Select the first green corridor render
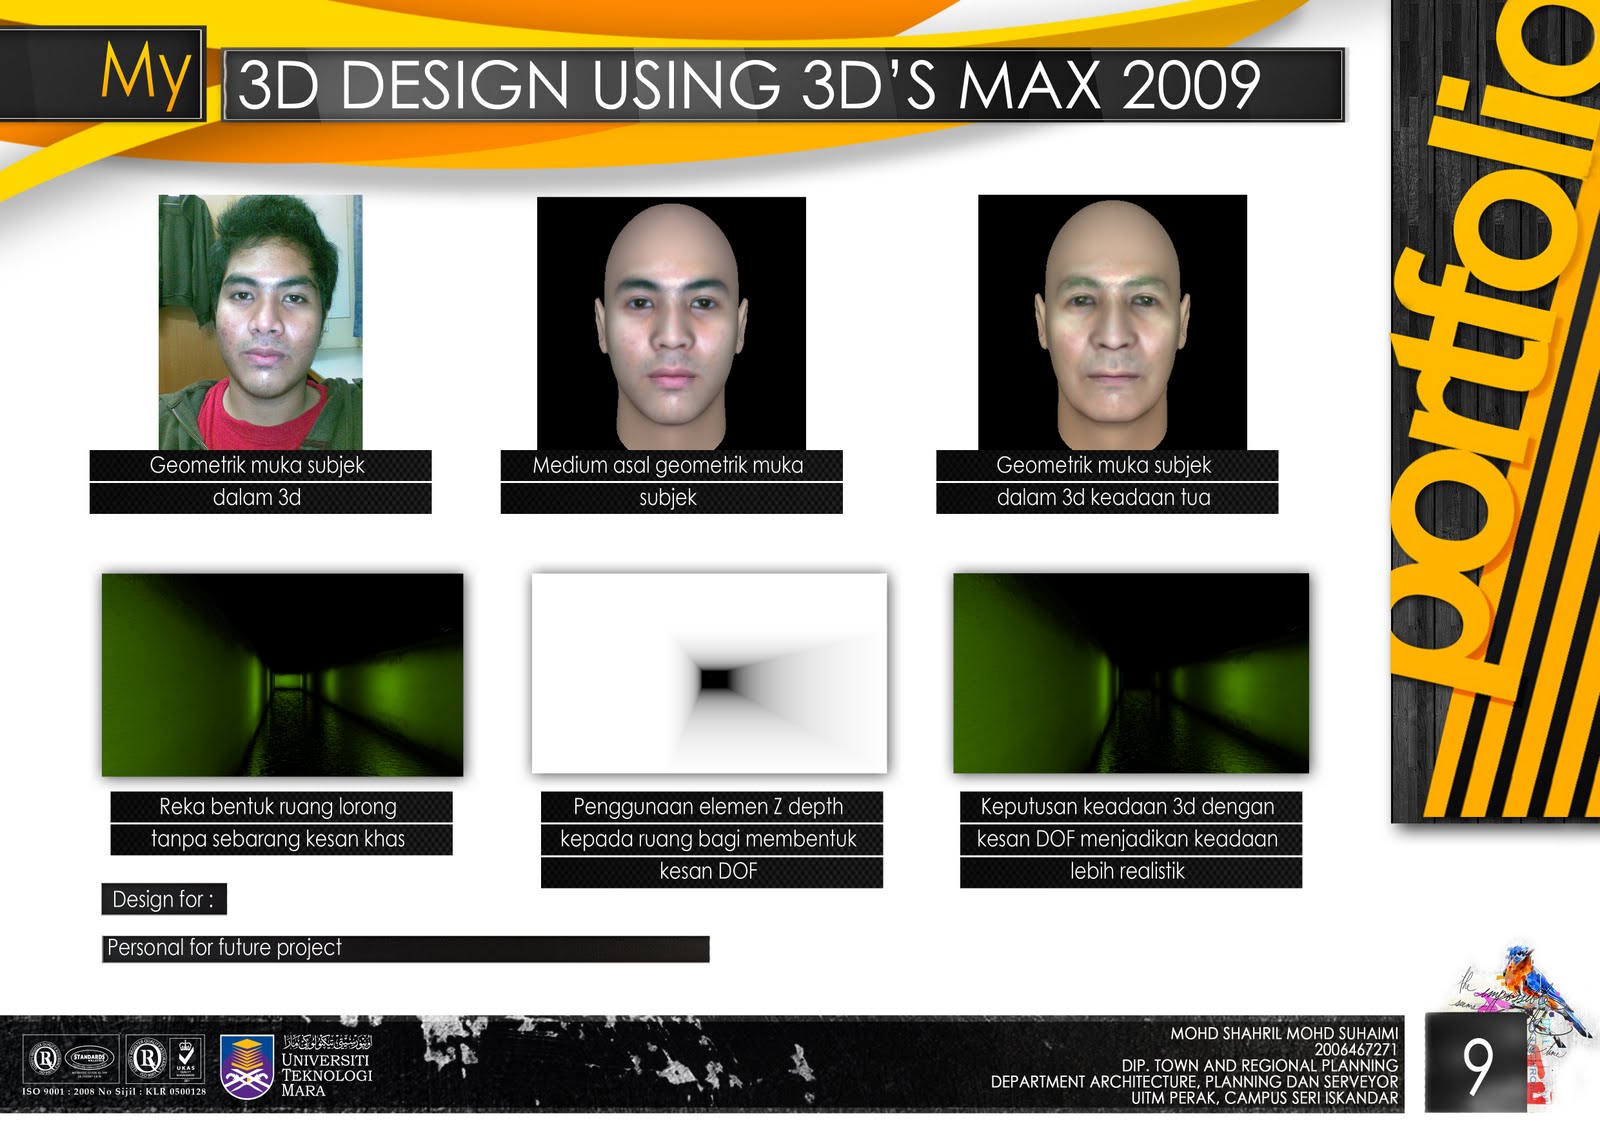The height and width of the screenshot is (1131, 1600). (x=282, y=674)
